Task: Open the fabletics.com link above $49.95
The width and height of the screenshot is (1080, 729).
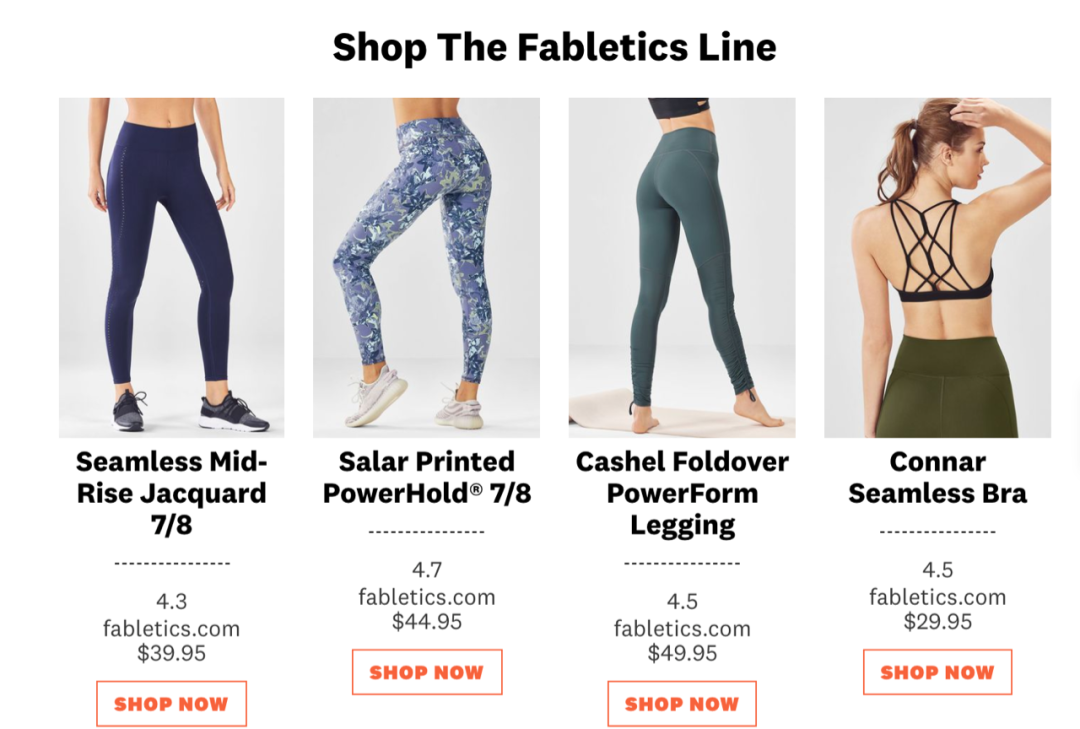Action: (x=682, y=629)
